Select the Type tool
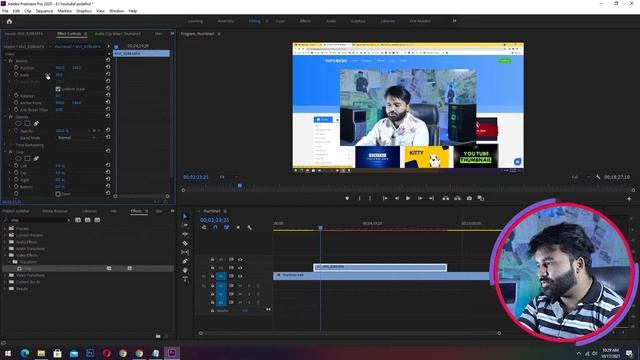The height and width of the screenshot is (360, 640). pyautogui.click(x=185, y=279)
